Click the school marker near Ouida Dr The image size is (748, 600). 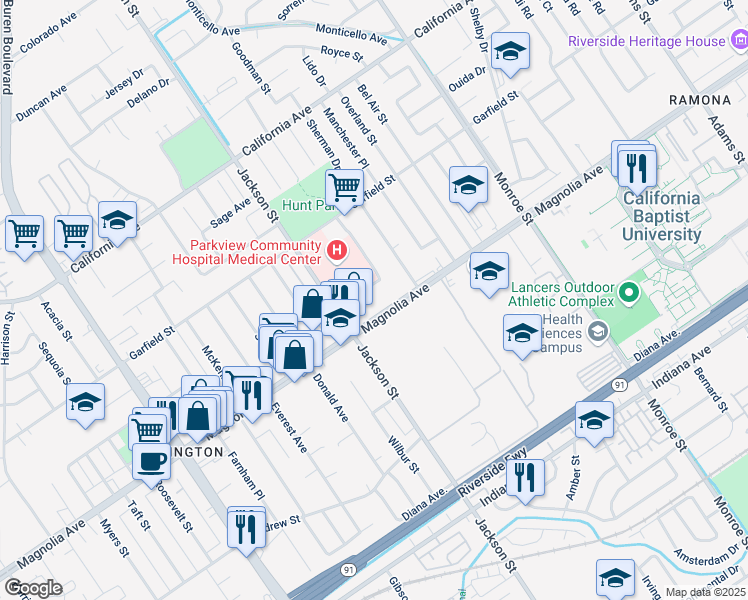(510, 52)
